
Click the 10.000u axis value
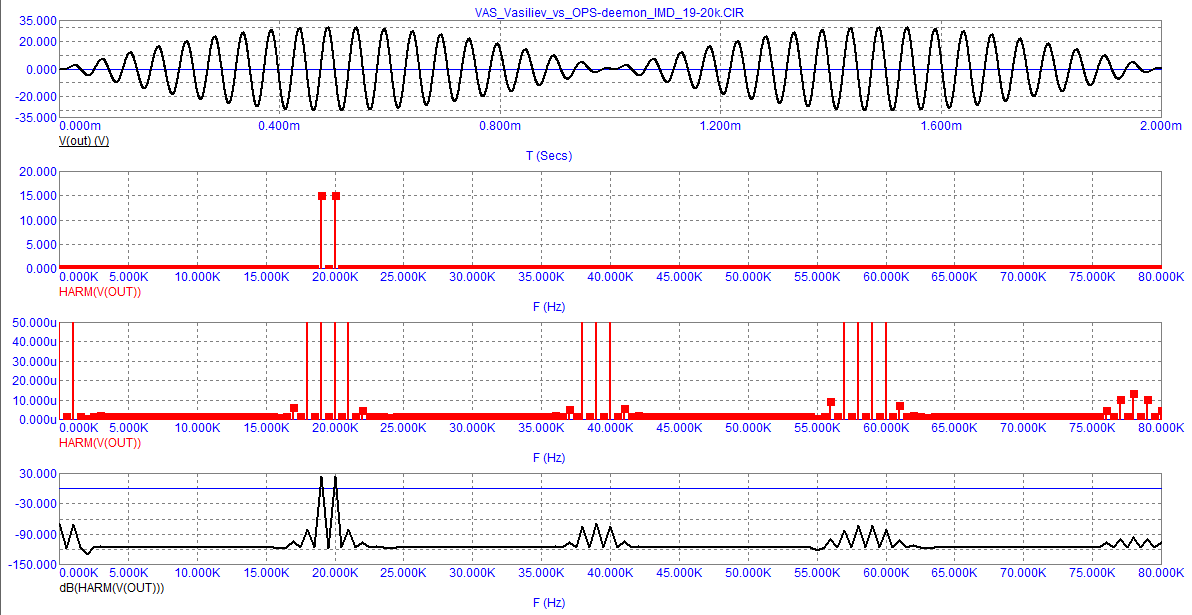35,401
